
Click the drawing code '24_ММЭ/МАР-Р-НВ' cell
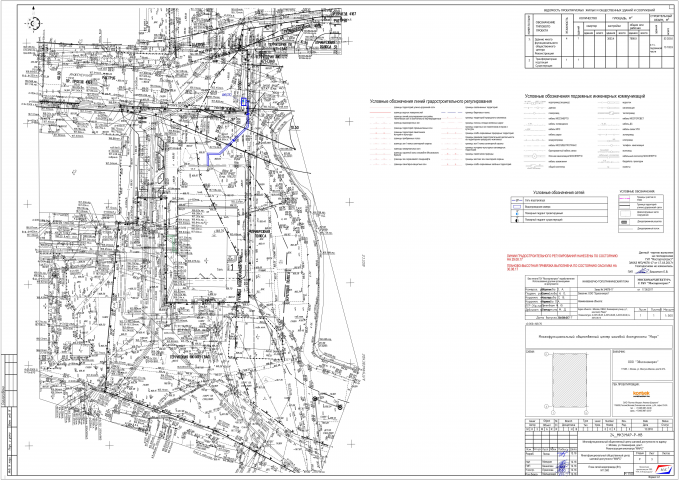coord(627,434)
